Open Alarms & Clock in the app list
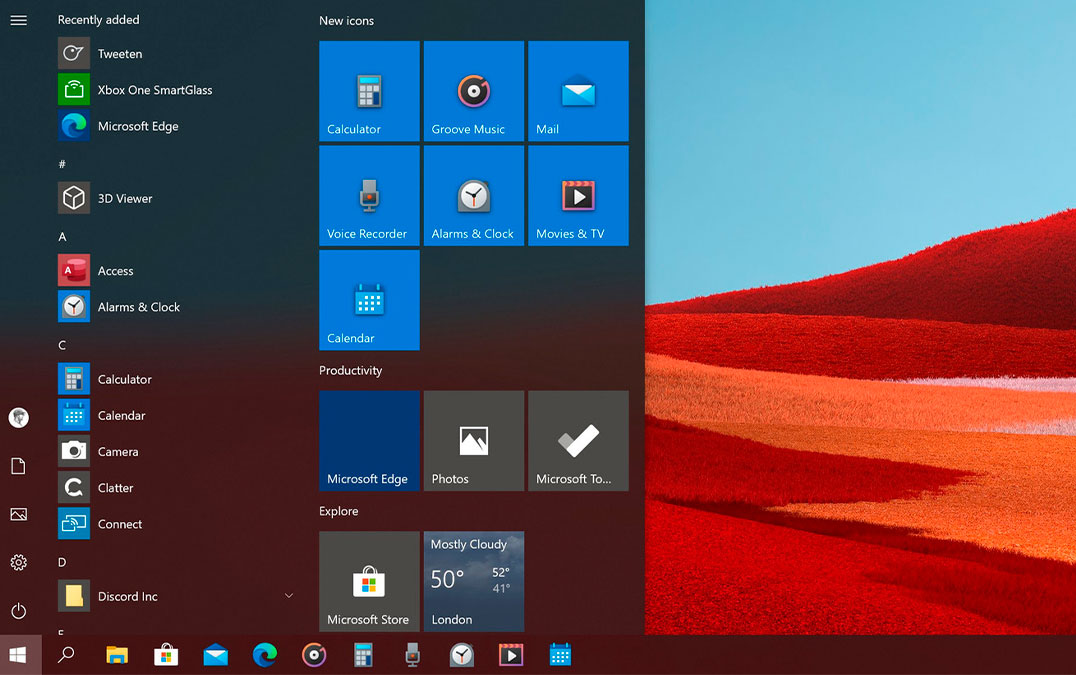This screenshot has width=1076, height=675. (x=178, y=307)
